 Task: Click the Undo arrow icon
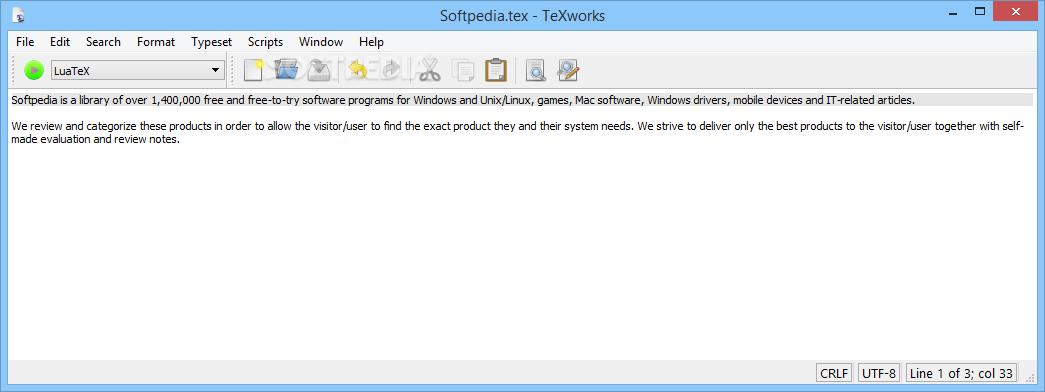(x=359, y=70)
